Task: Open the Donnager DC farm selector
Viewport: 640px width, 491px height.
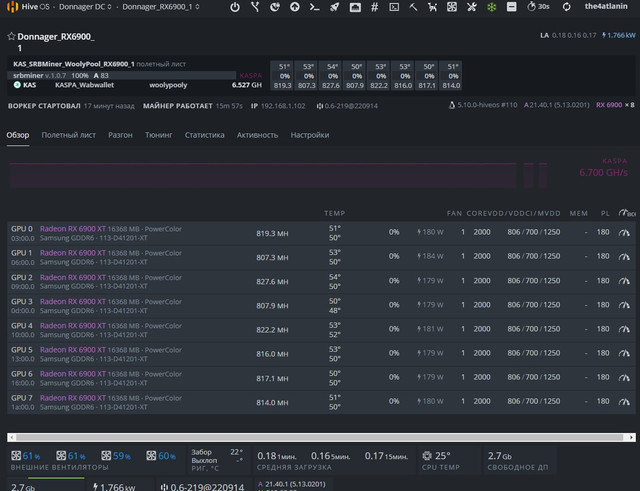Action: [x=85, y=7]
